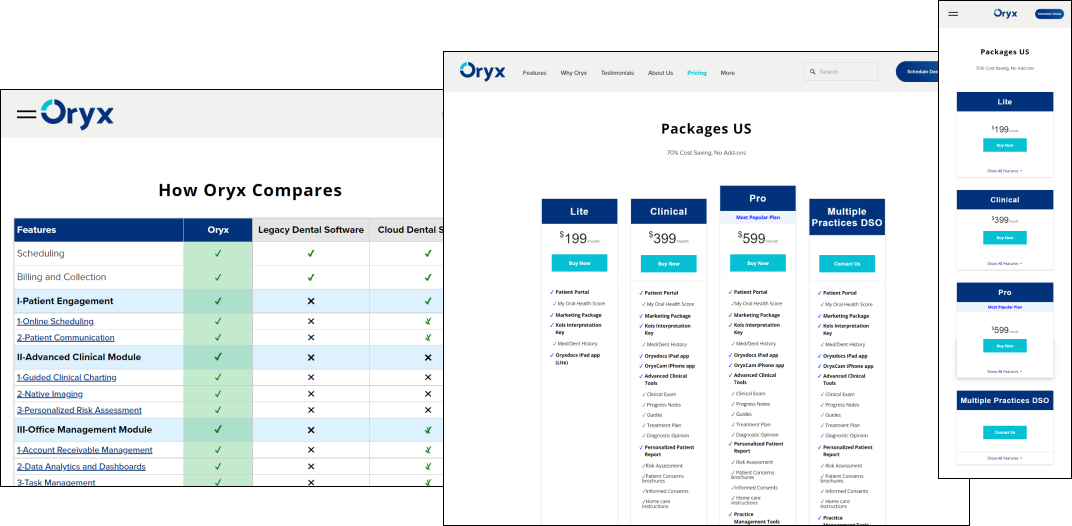Image resolution: width=1072 pixels, height=526 pixels.
Task: Click Contact Us under desktop Multiple Practices DSO
Action: pos(847,263)
